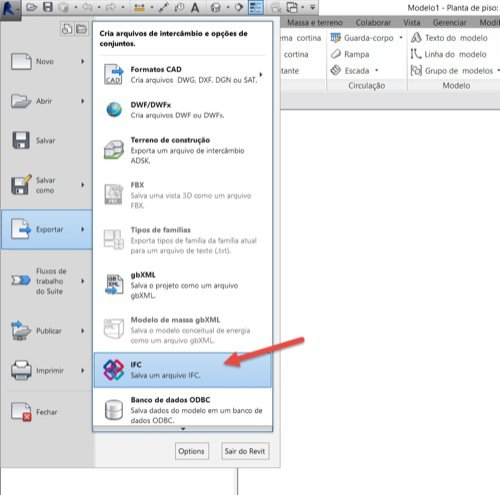Open the Guarda-corpo dropdown arrow
500x495 pixels.
[401, 38]
